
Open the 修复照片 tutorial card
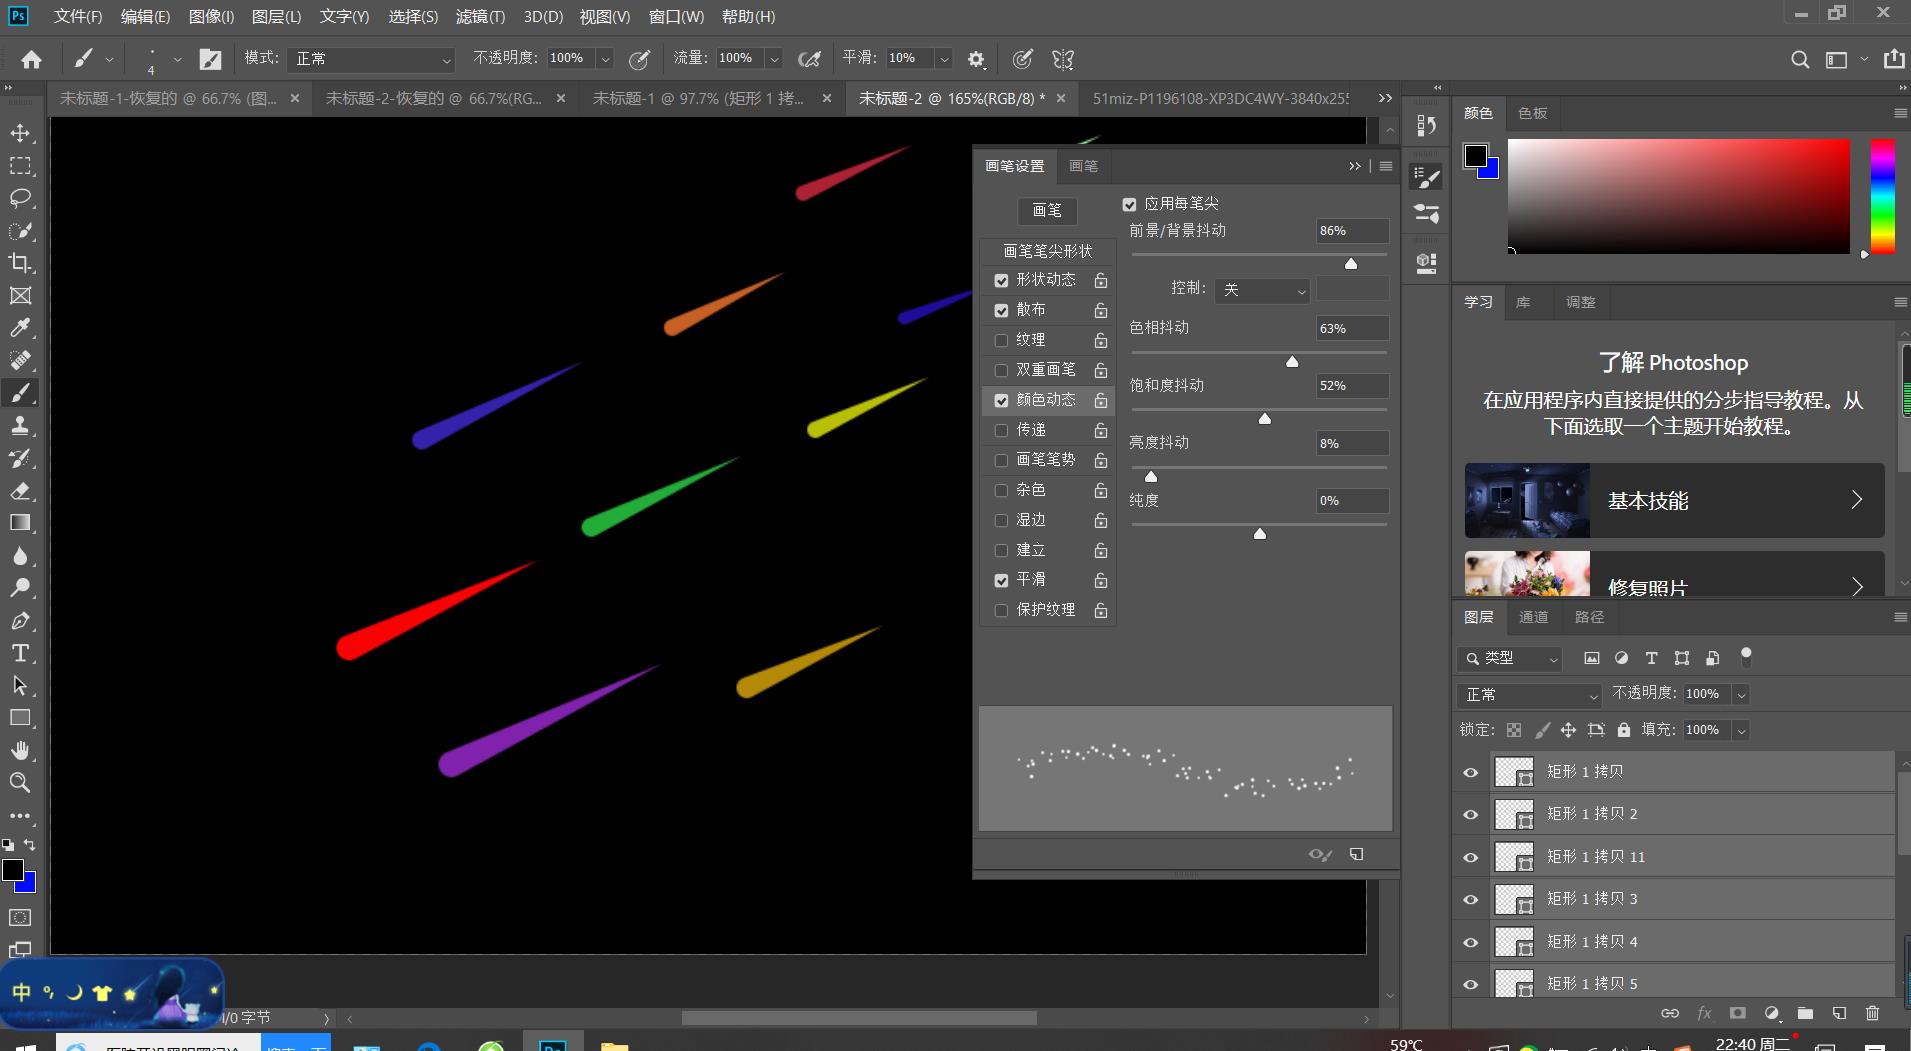[1674, 574]
